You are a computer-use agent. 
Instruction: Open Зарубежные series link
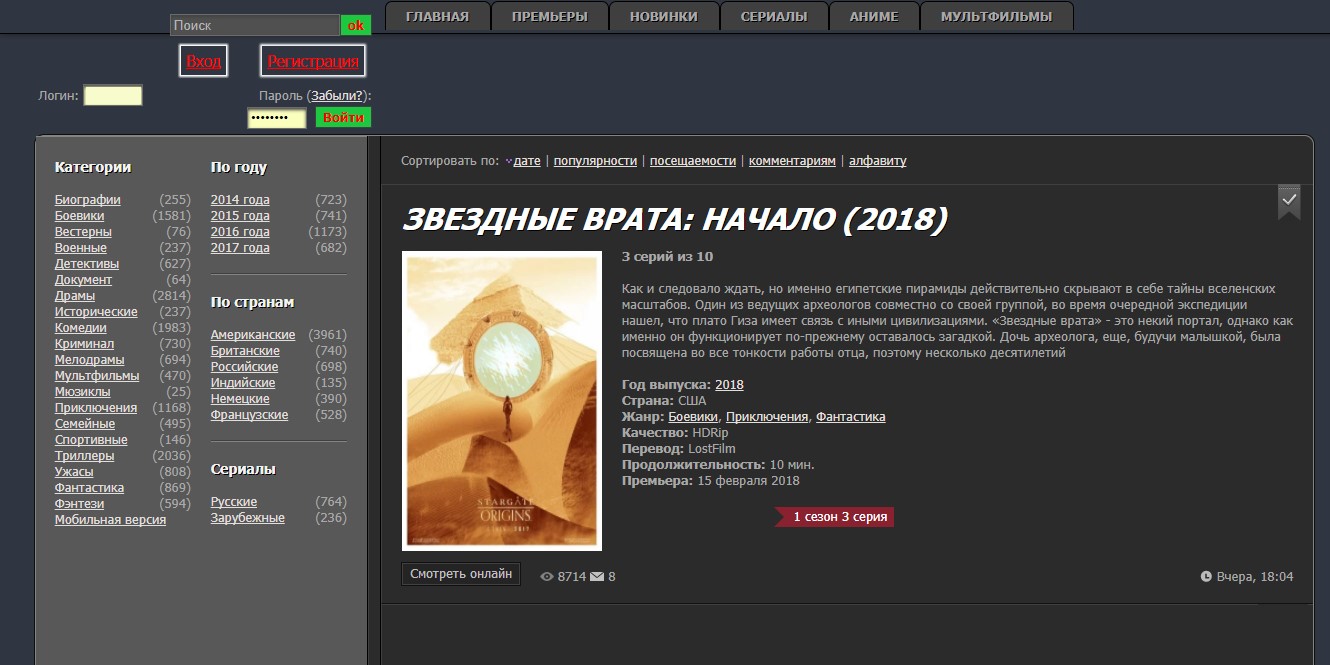(x=248, y=518)
